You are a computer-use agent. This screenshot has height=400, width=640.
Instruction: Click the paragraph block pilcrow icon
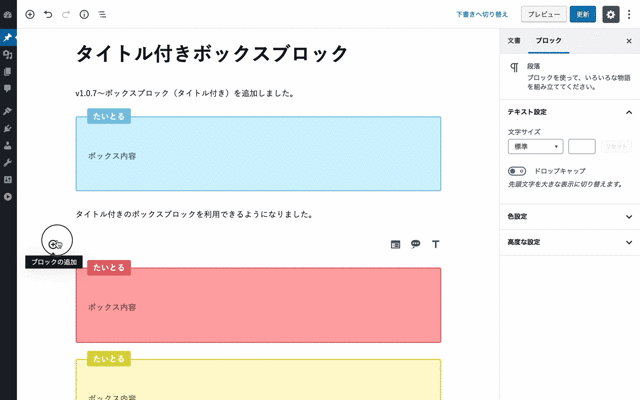click(514, 67)
